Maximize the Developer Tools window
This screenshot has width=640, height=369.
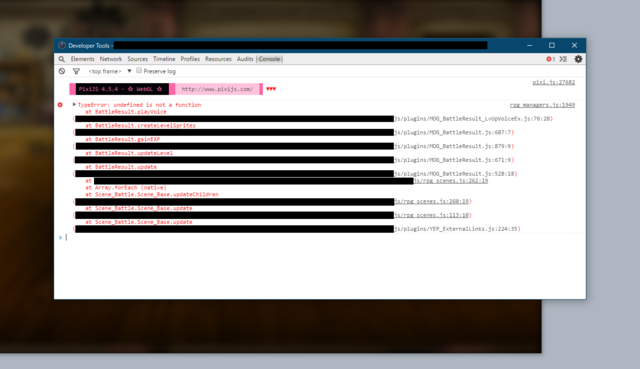click(552, 45)
